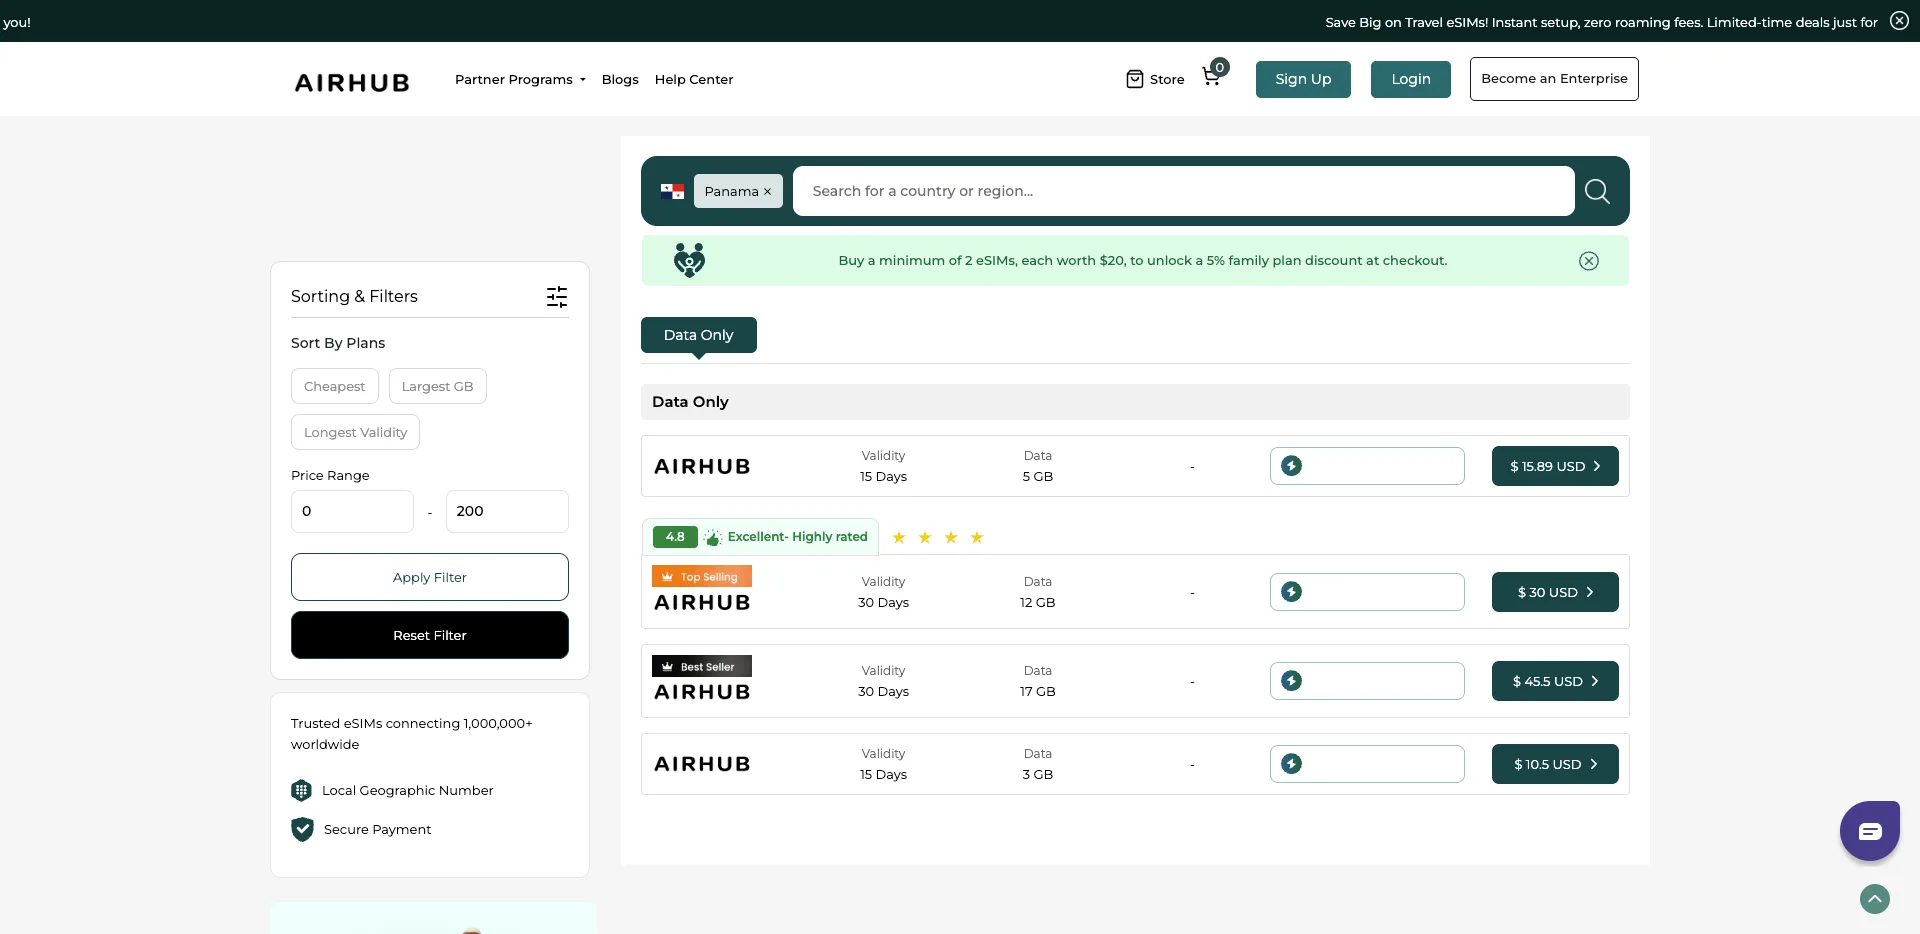Click the first yellow rating star
1920x934 pixels.
[x=899, y=538]
